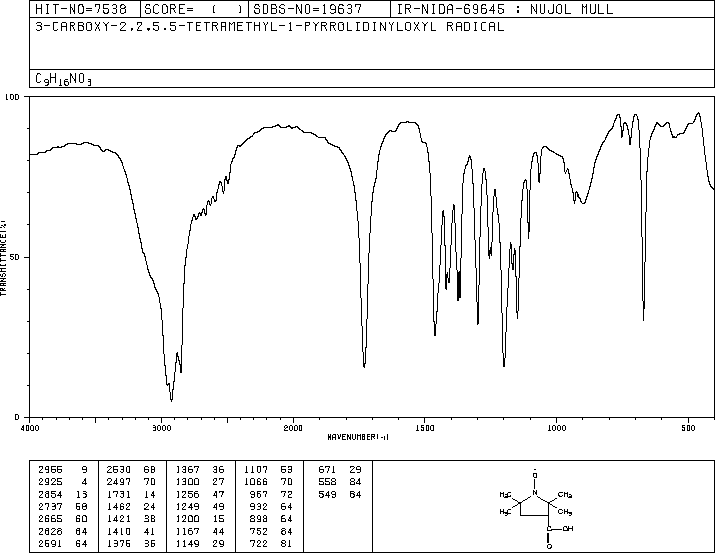Click the pyrrolidinyloxyl chemical structure drawing
This screenshot has width=715, height=553.
tap(536, 508)
